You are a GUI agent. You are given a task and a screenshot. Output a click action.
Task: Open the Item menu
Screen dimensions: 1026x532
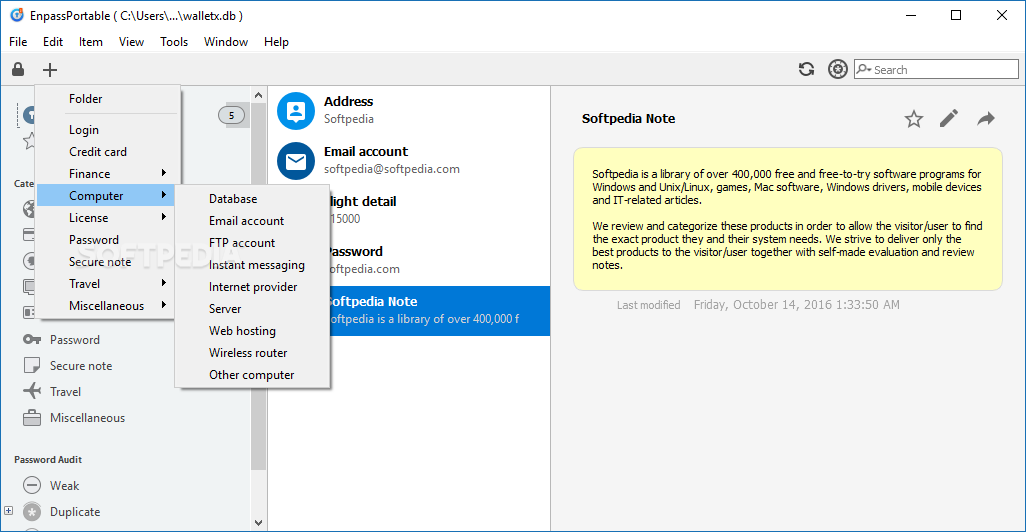[91, 42]
